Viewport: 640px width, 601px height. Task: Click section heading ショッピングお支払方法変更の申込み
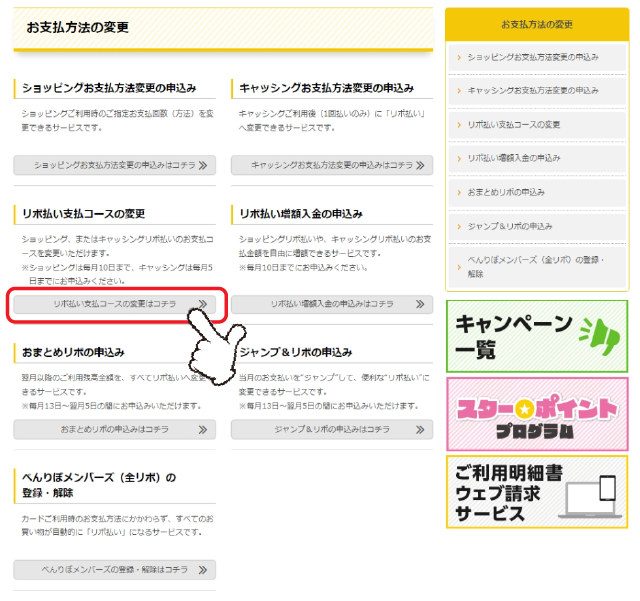pos(109,88)
